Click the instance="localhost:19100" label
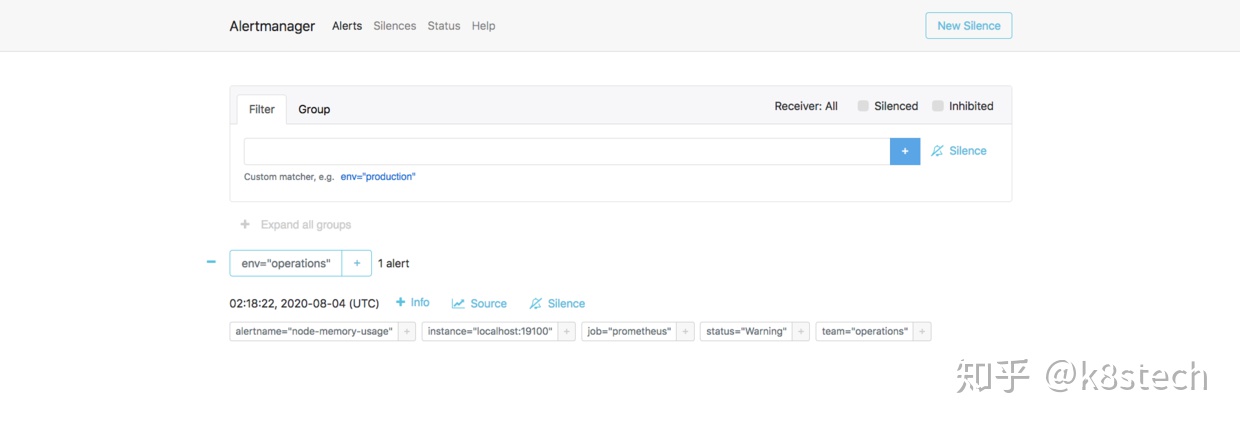The width and height of the screenshot is (1240, 426). click(x=489, y=331)
